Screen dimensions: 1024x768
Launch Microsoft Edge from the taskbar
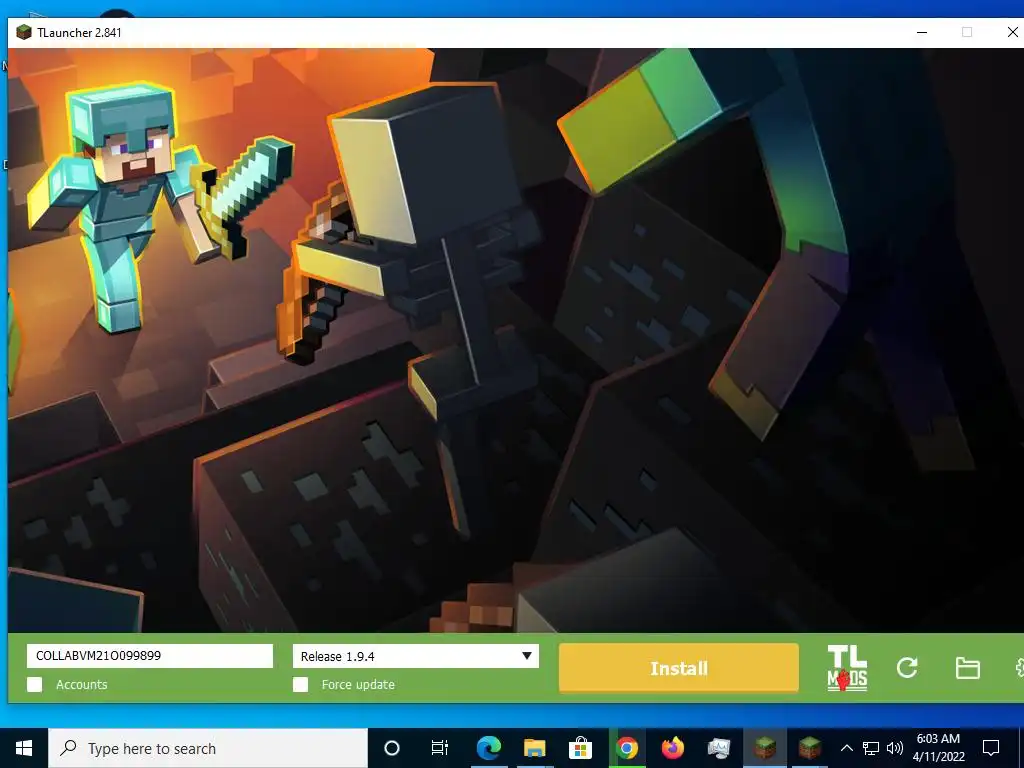[488, 748]
